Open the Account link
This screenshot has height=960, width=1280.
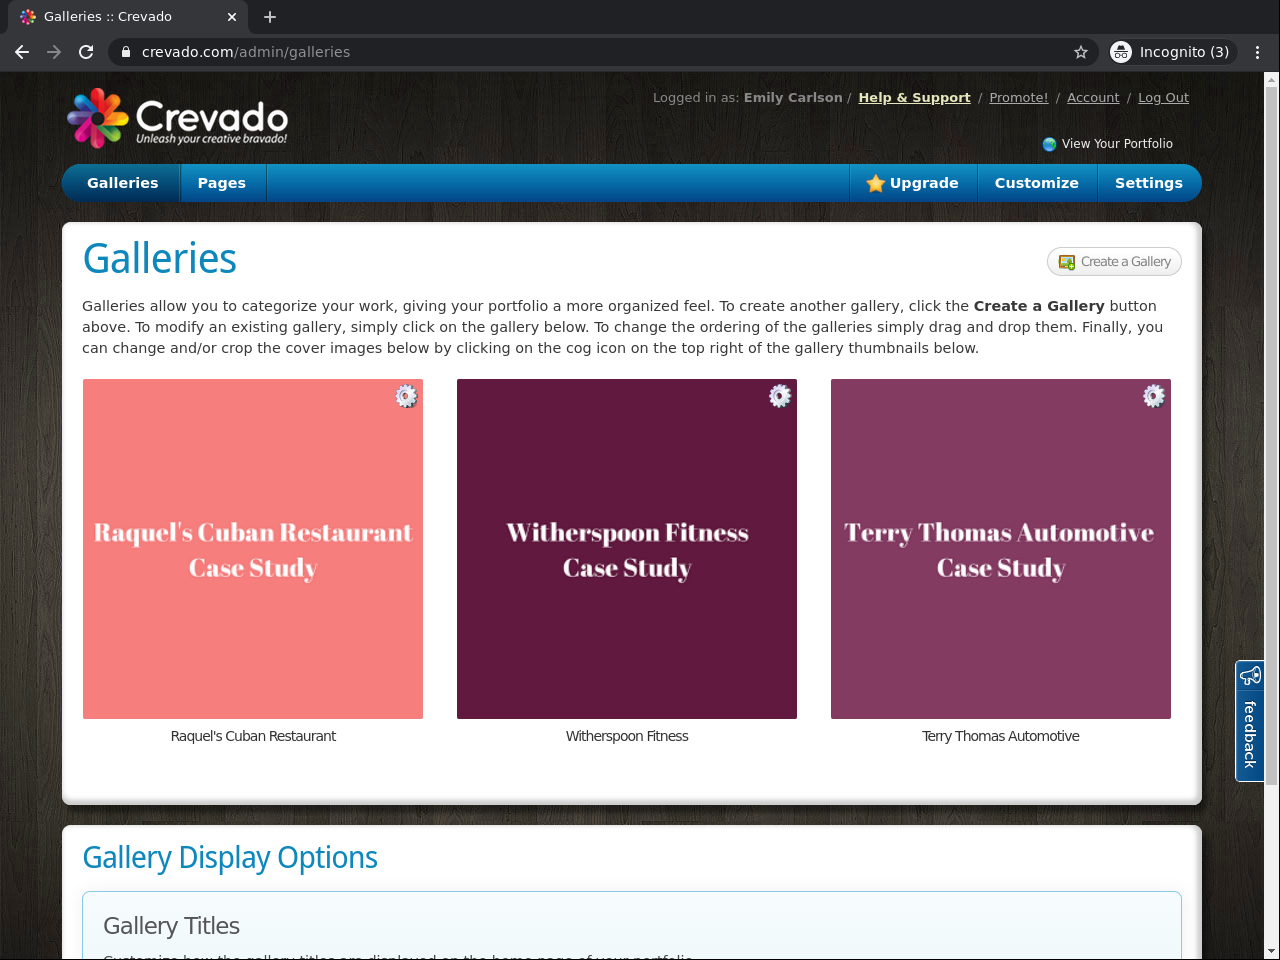pyautogui.click(x=1093, y=98)
